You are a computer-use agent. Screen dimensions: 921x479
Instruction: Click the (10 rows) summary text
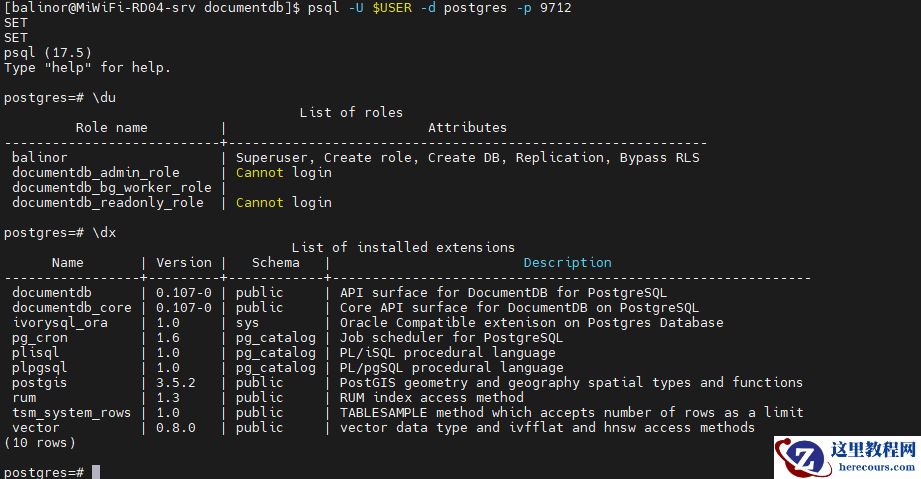40,442
